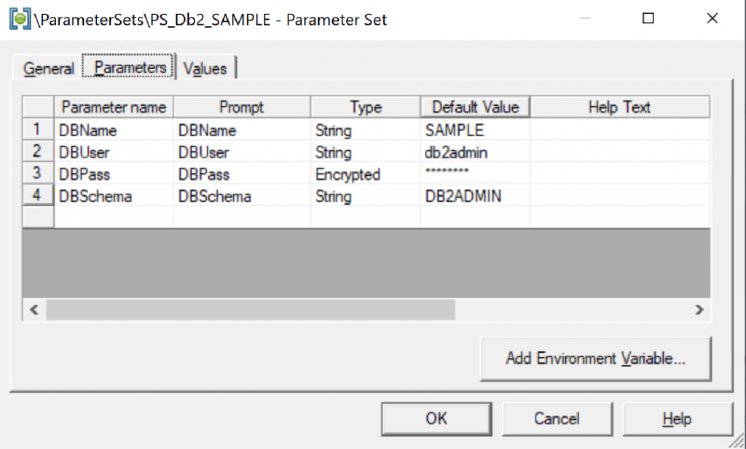Click the Cancel button
Screen dimensions: 746x449
point(557,419)
